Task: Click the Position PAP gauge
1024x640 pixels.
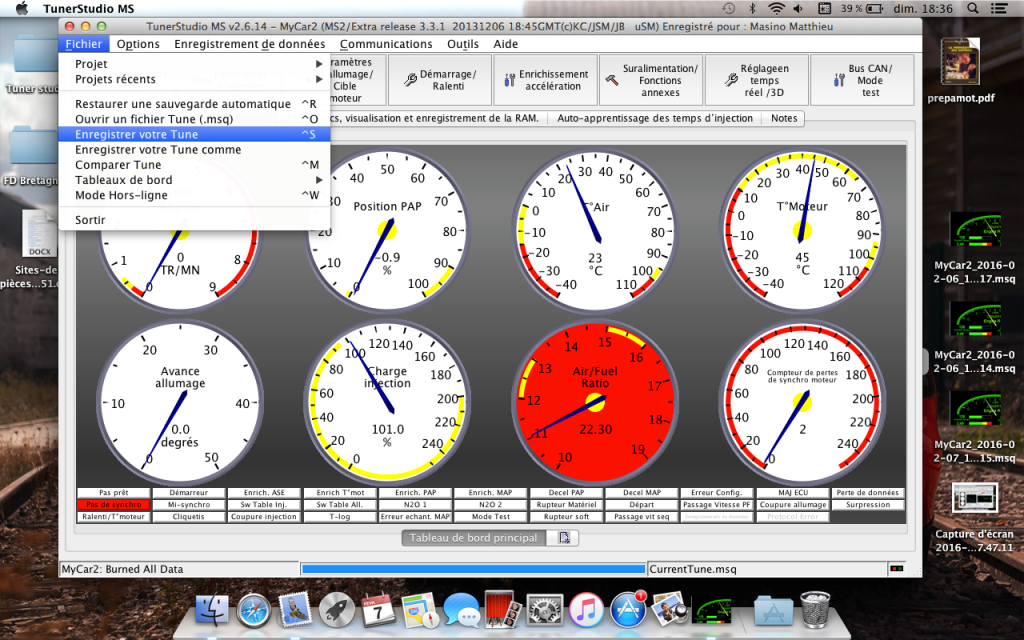Action: pyautogui.click(x=387, y=231)
